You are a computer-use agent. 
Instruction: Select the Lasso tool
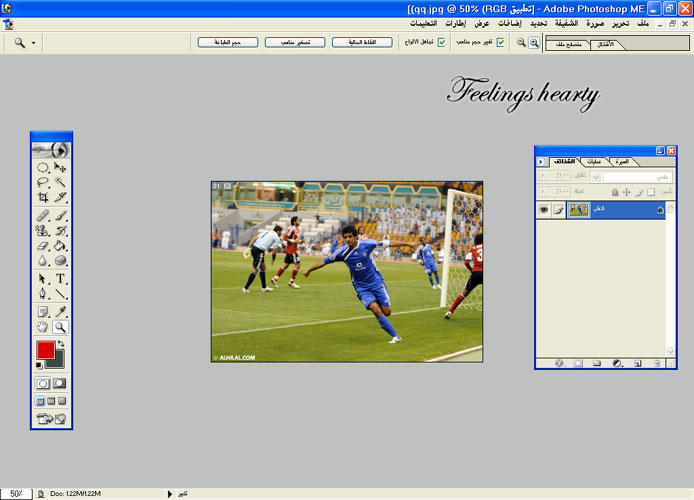click(x=43, y=183)
